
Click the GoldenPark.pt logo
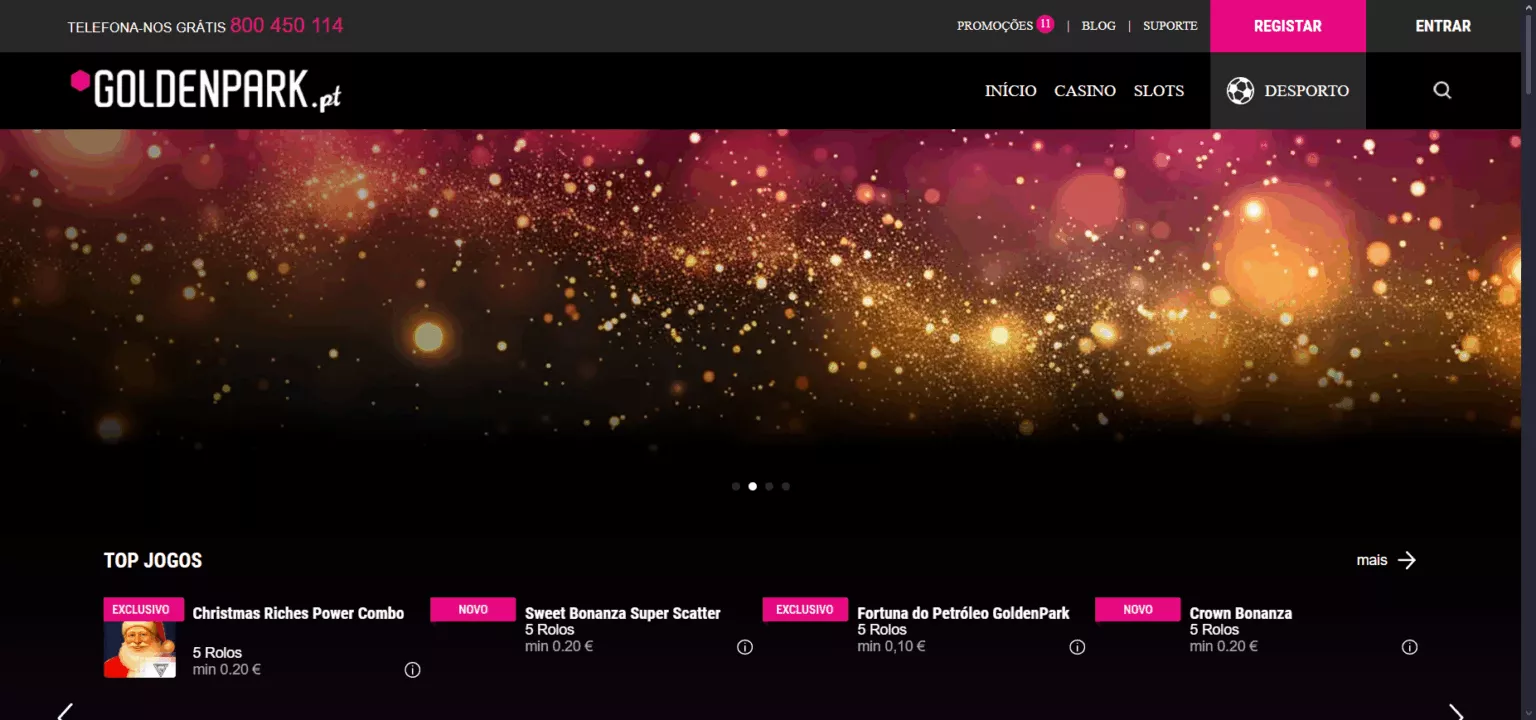tap(206, 90)
